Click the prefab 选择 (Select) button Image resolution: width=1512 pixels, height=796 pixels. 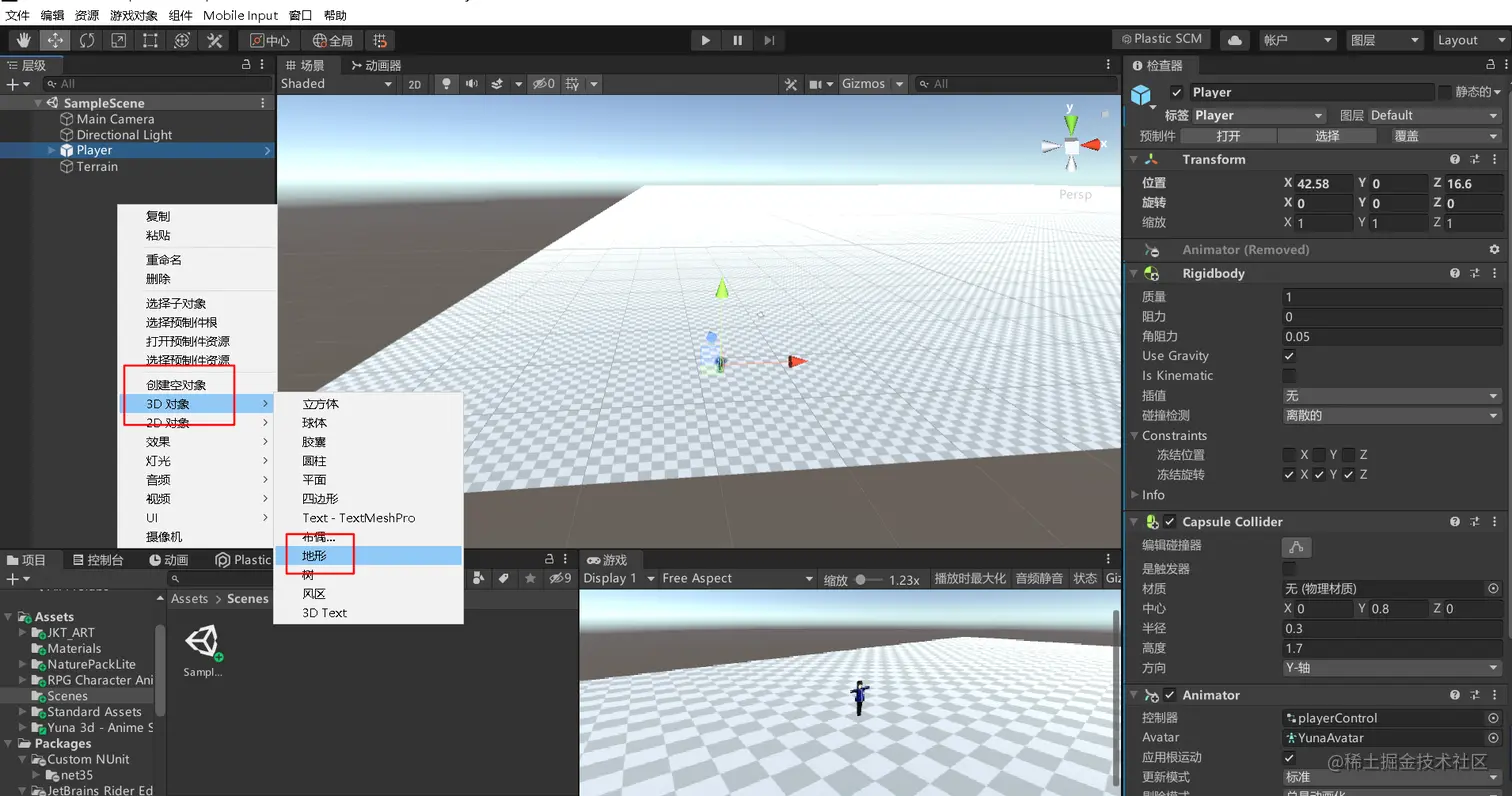(x=1327, y=136)
